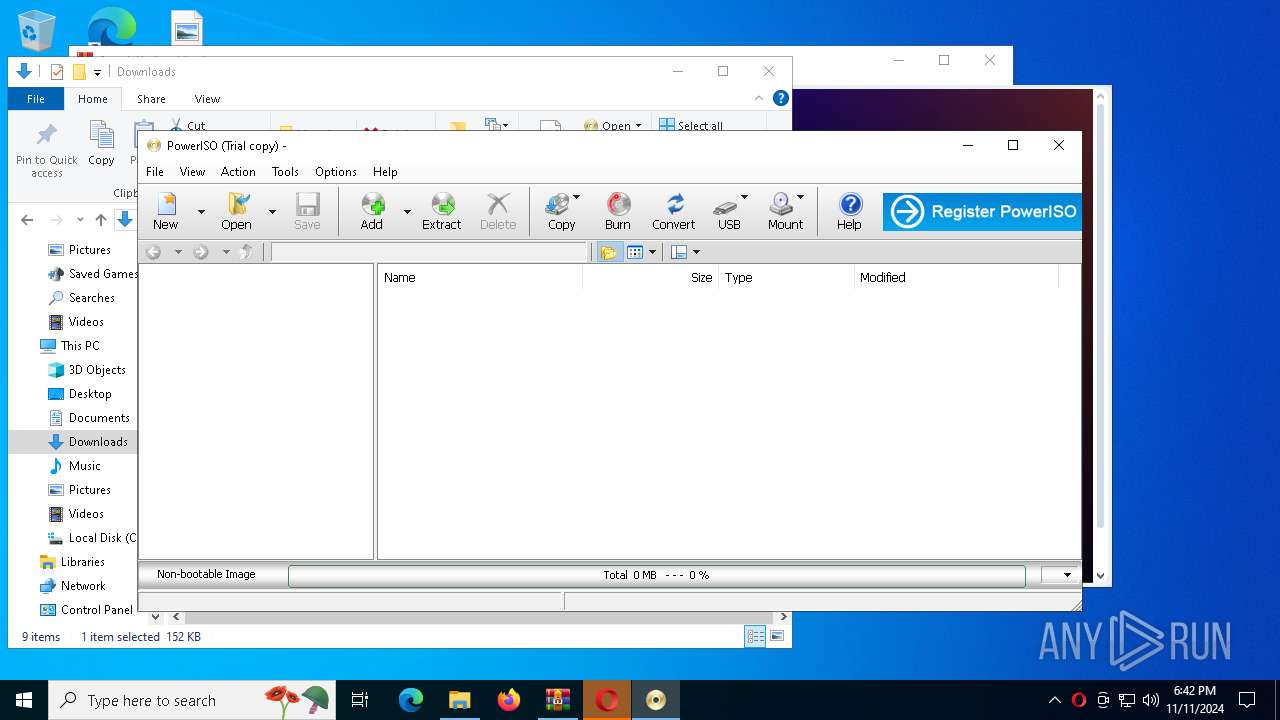Click the Copy disc toolbar icon
This screenshot has width=1280, height=720.
[x=562, y=211]
